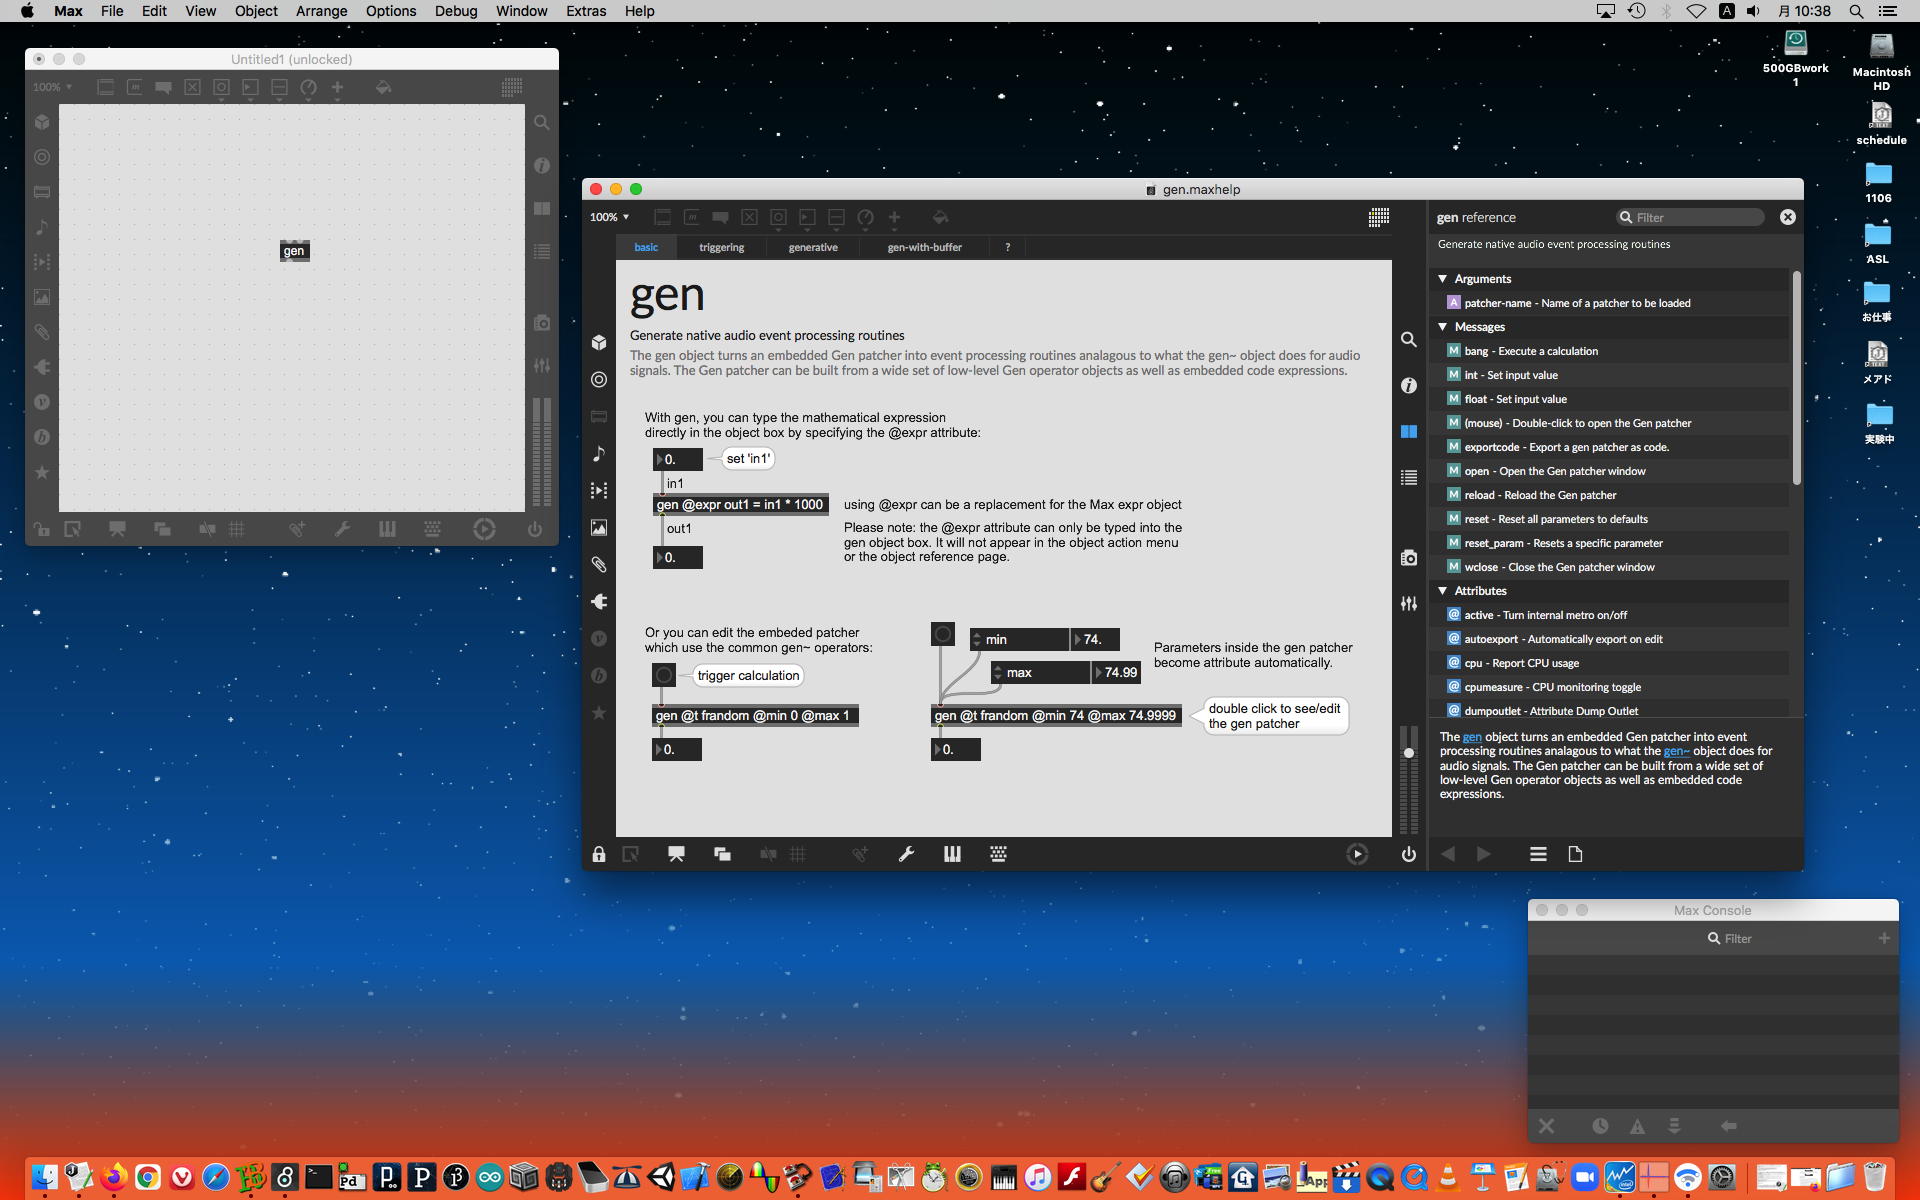Switch to the triggering tab
Image resolution: width=1920 pixels, height=1200 pixels.
pyautogui.click(x=721, y=247)
